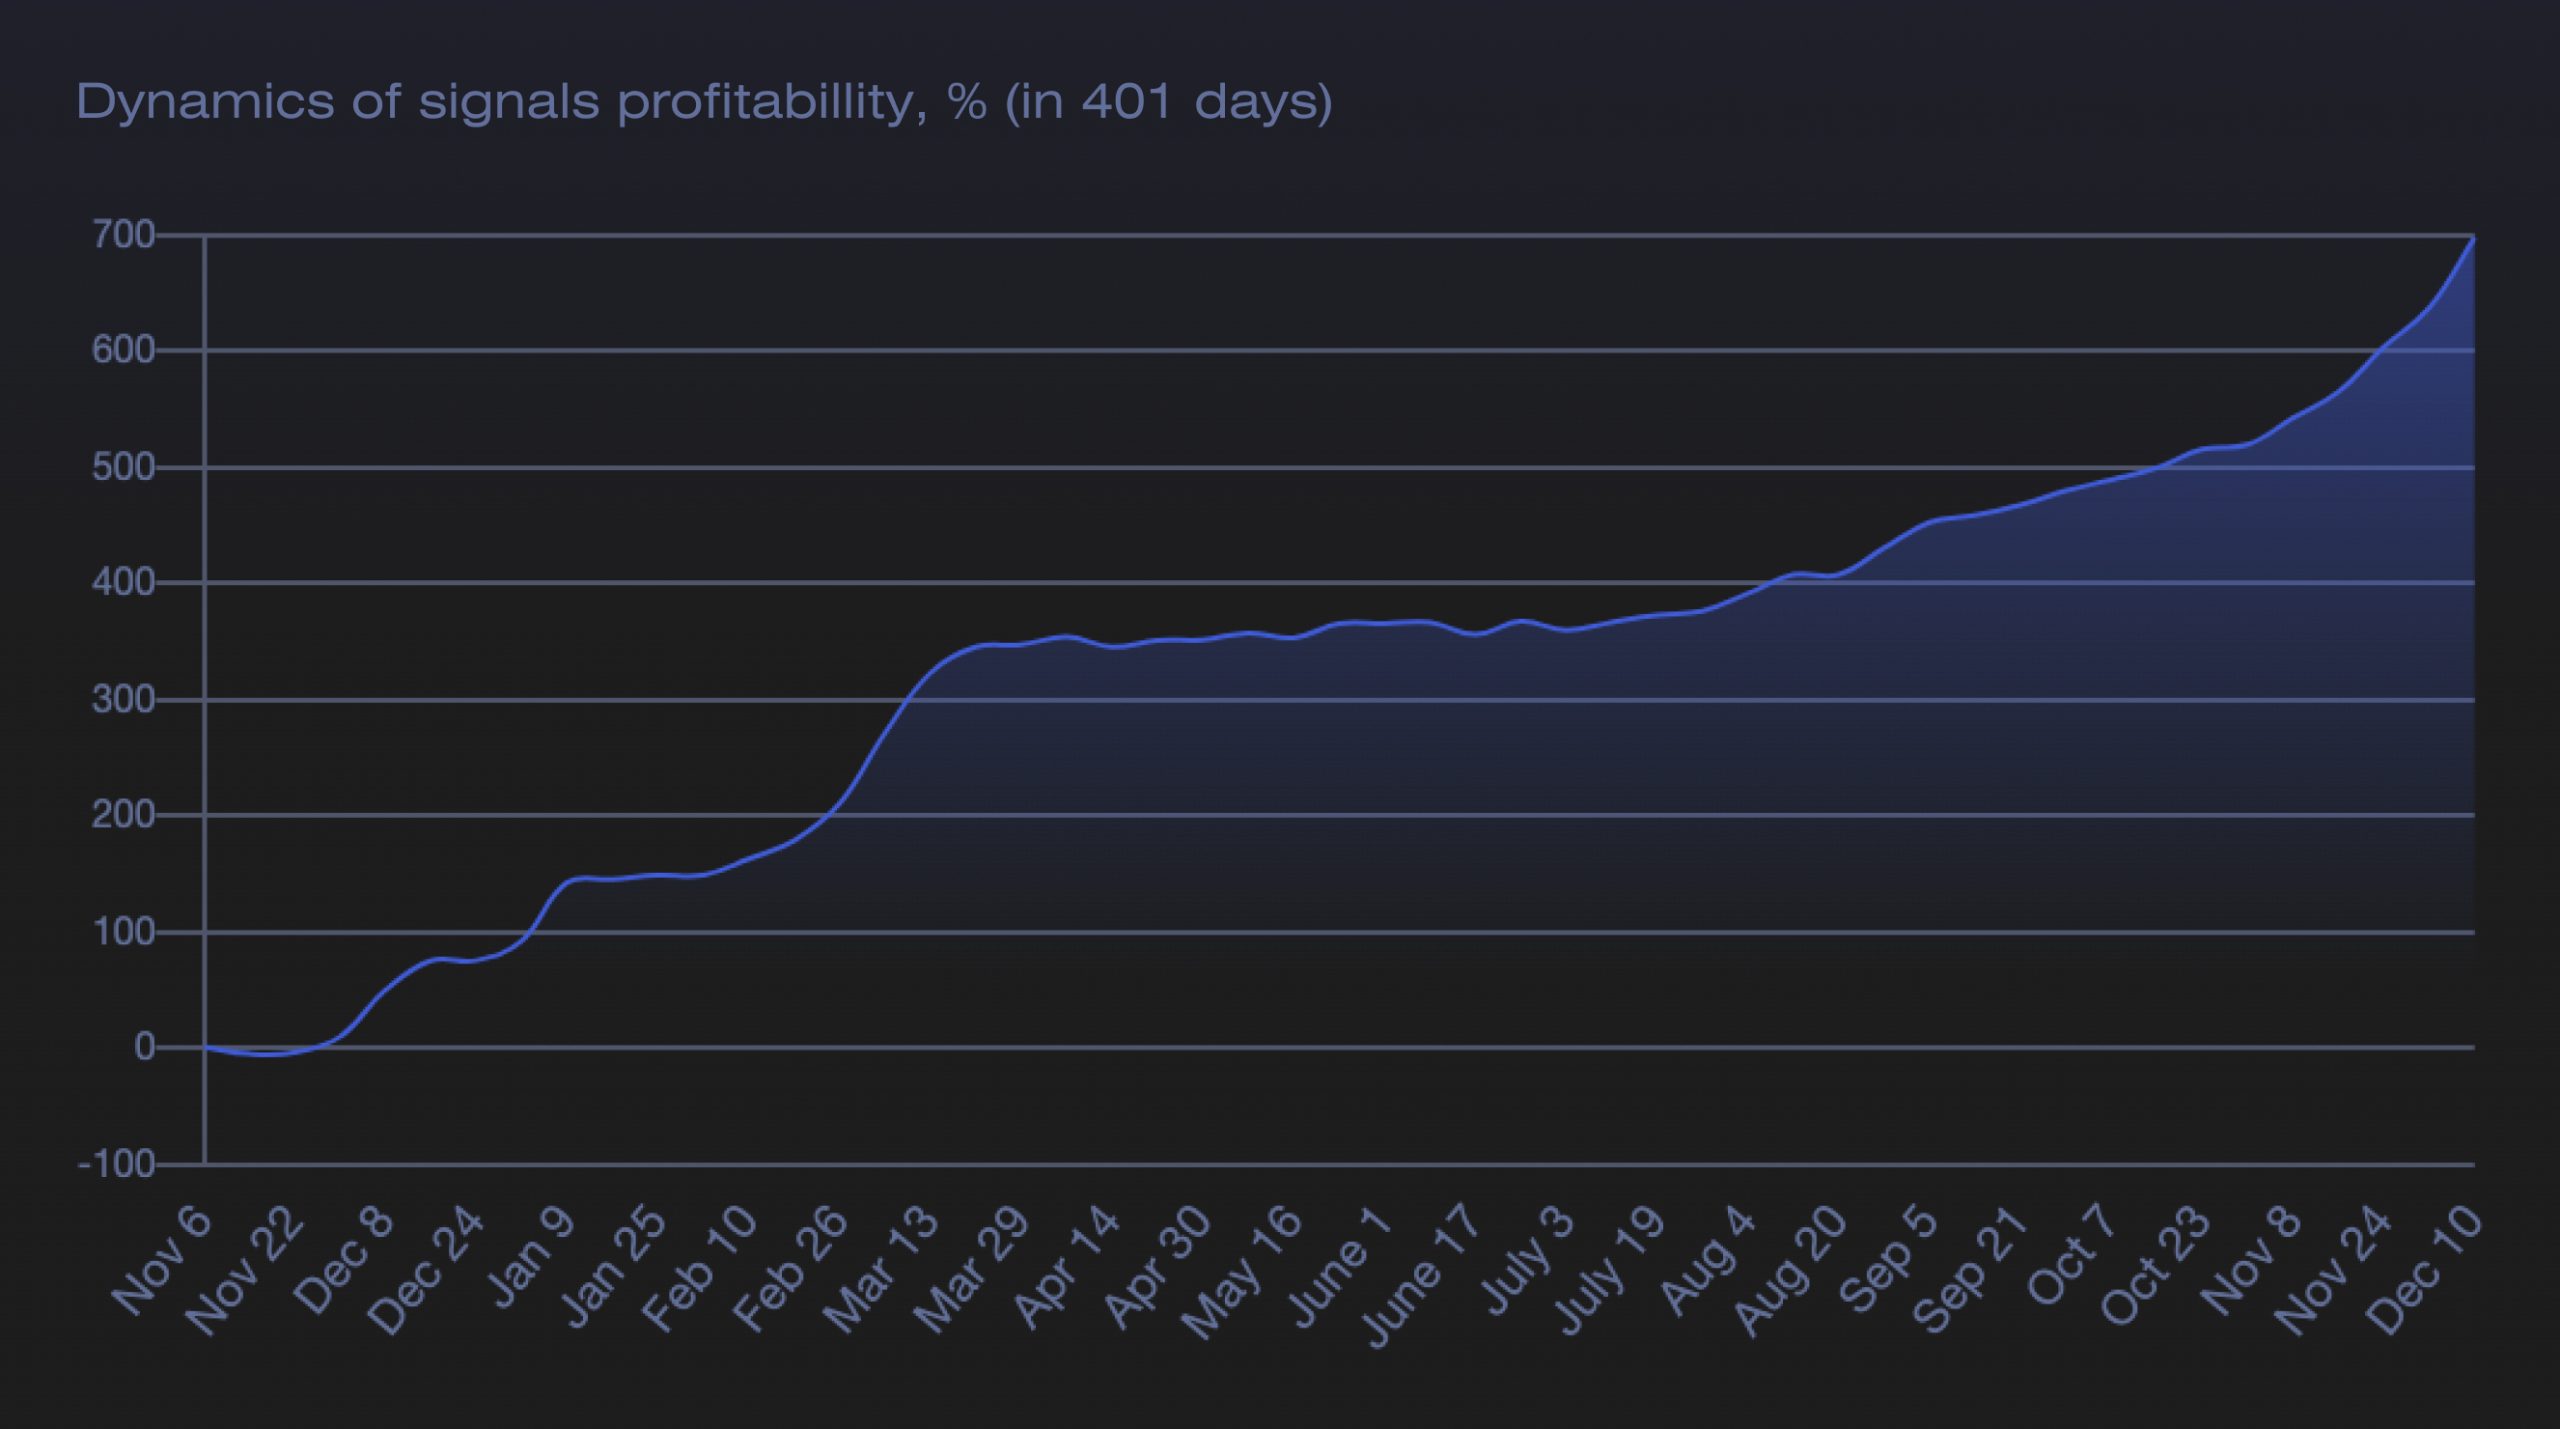This screenshot has width=2560, height=1429.
Task: Click the 'Aug 20' date label
Action: click(x=1790, y=1270)
